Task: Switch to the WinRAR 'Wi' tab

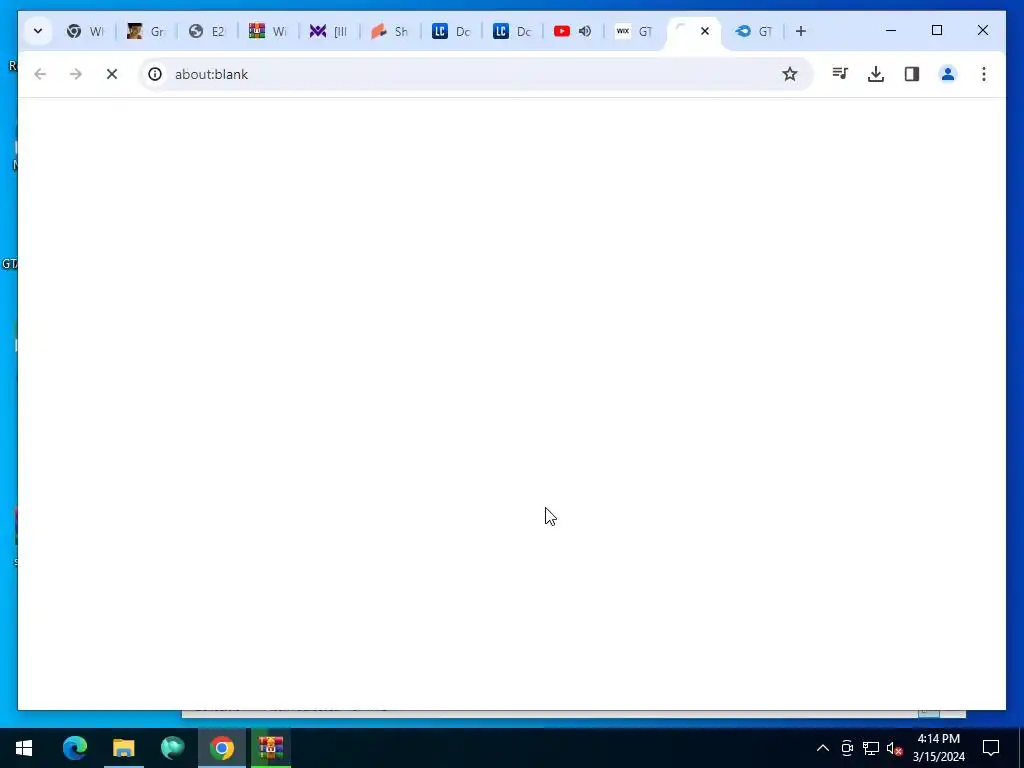Action: click(x=268, y=31)
